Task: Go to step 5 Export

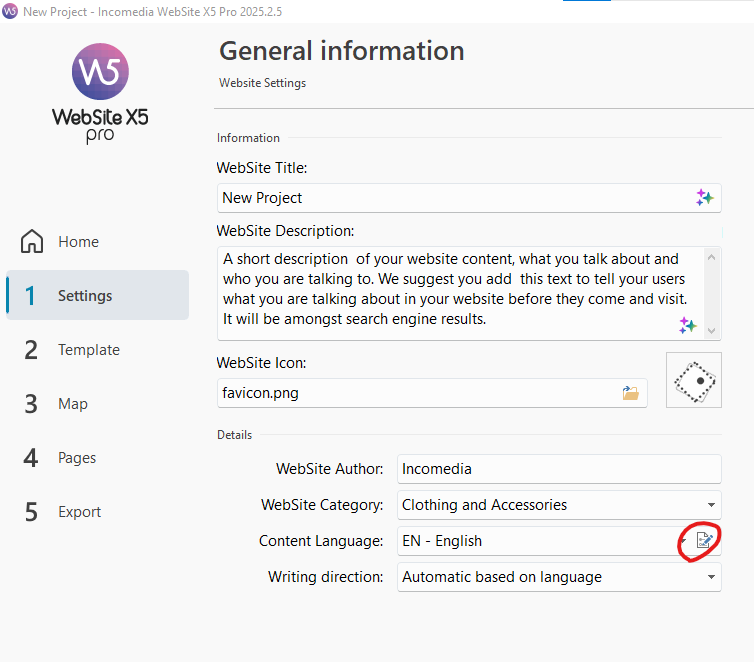Action: (x=97, y=512)
